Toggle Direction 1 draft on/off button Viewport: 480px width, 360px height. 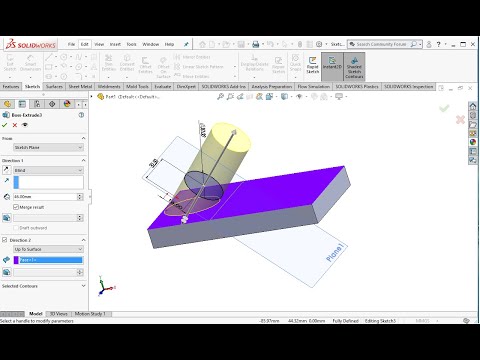coord(6,218)
